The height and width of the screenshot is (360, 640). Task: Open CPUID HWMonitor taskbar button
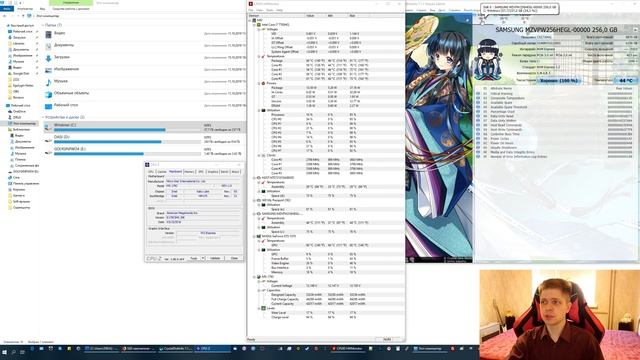click(347, 349)
